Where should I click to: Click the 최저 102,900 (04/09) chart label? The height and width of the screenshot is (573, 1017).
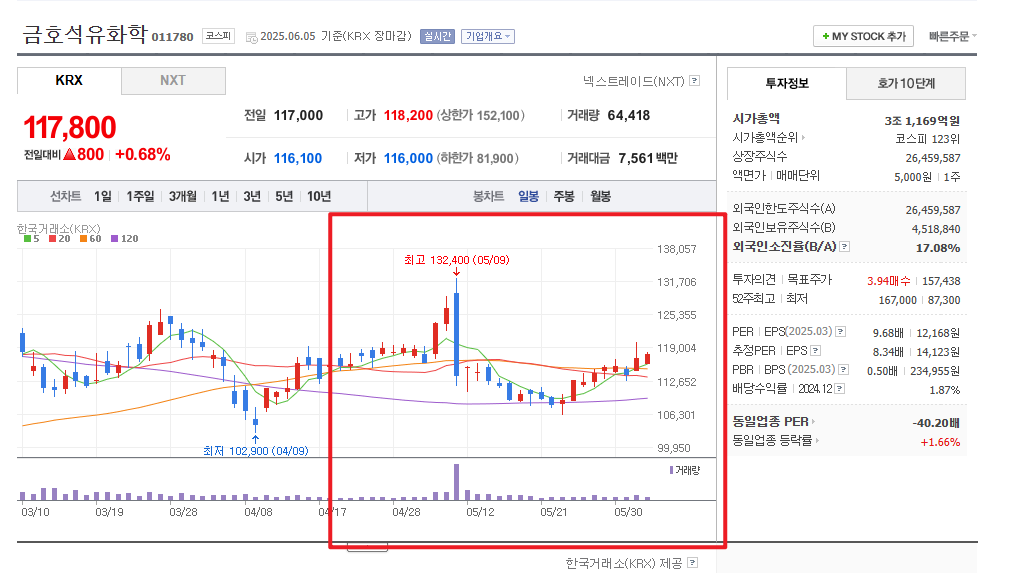coord(256,450)
